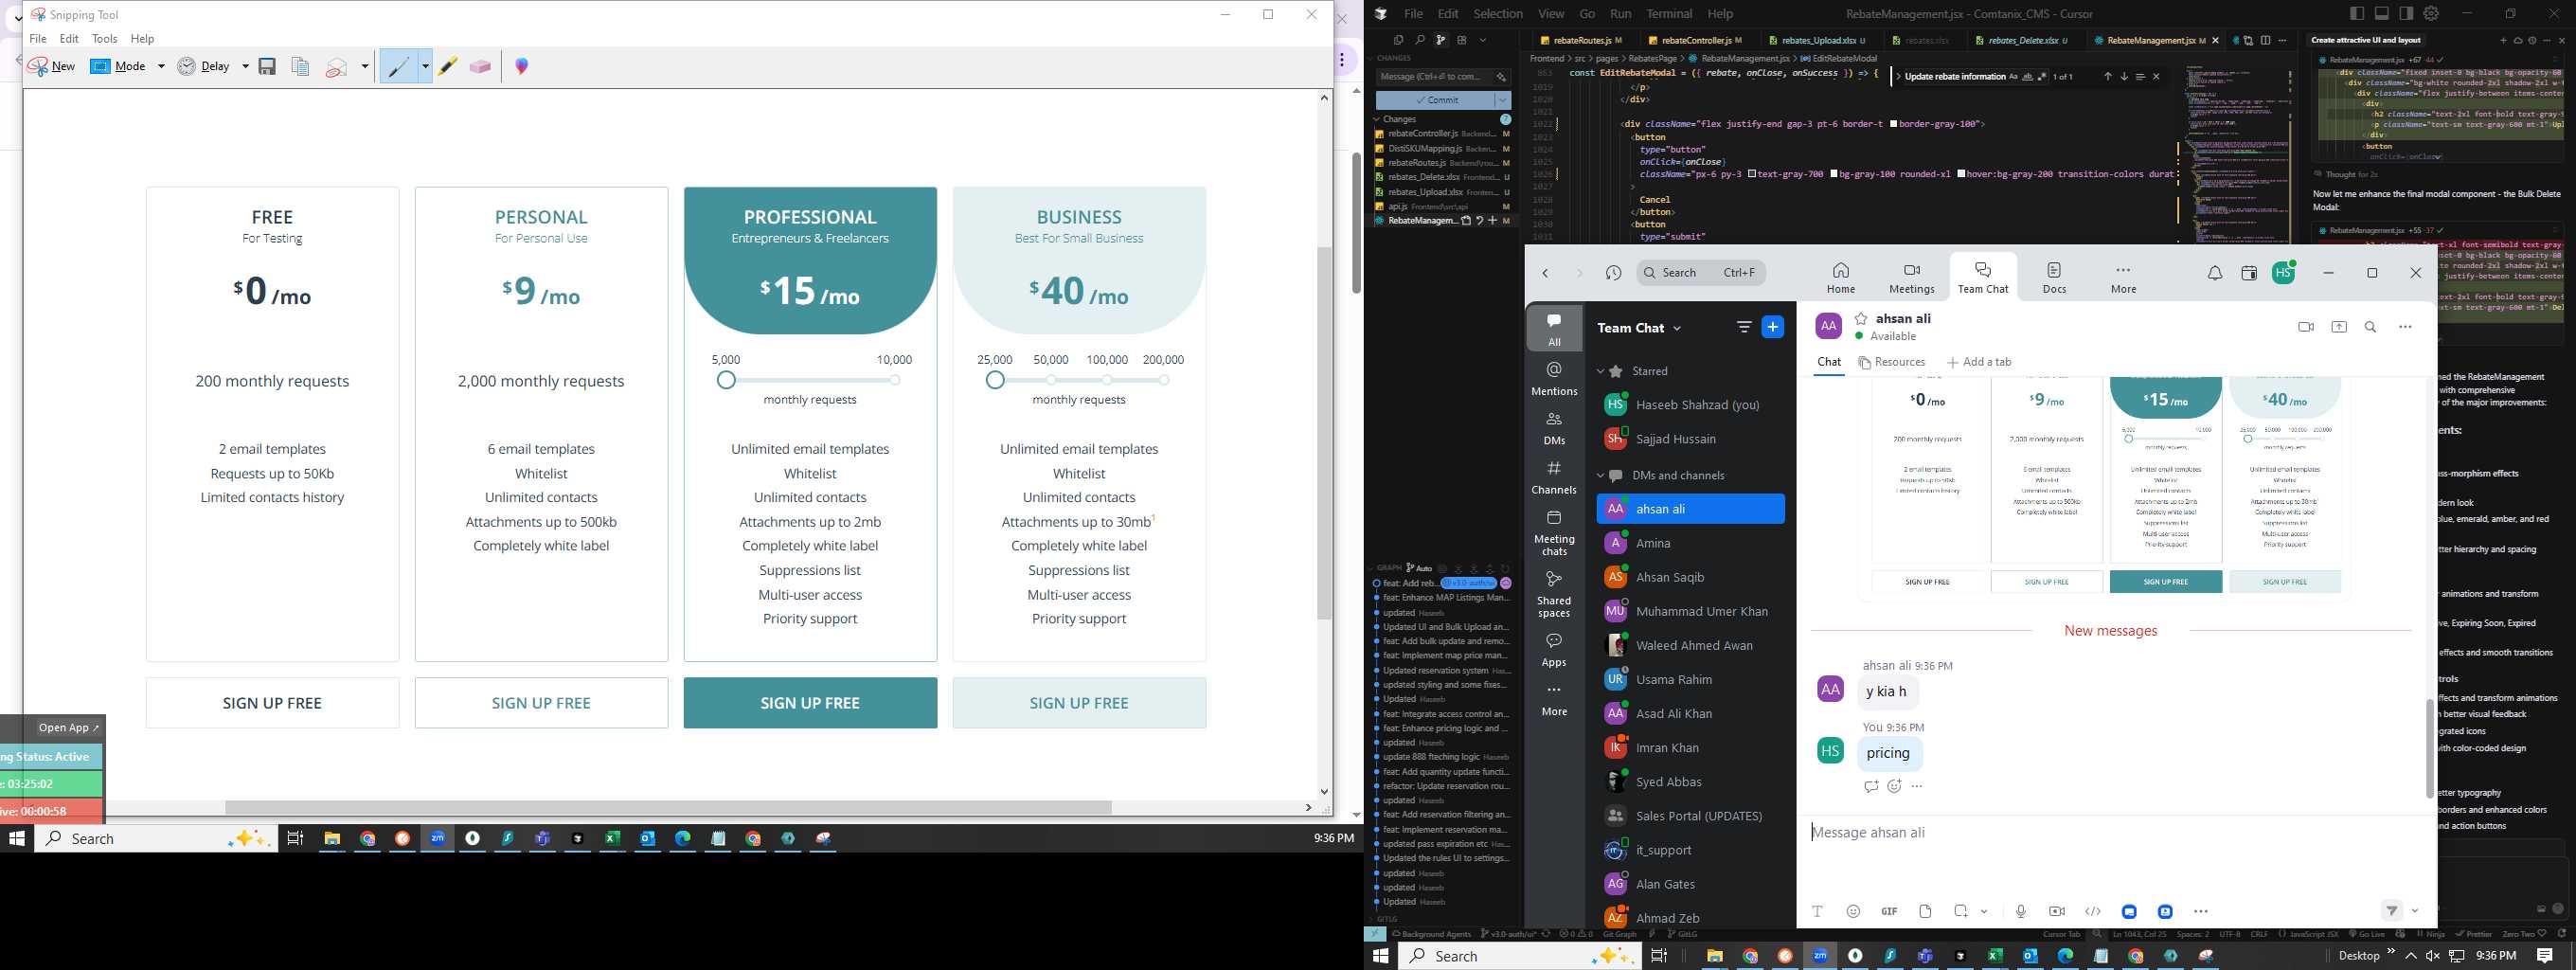This screenshot has width=2576, height=970.
Task: Click SIGN UP FREE under the Personal plan
Action: point(541,703)
